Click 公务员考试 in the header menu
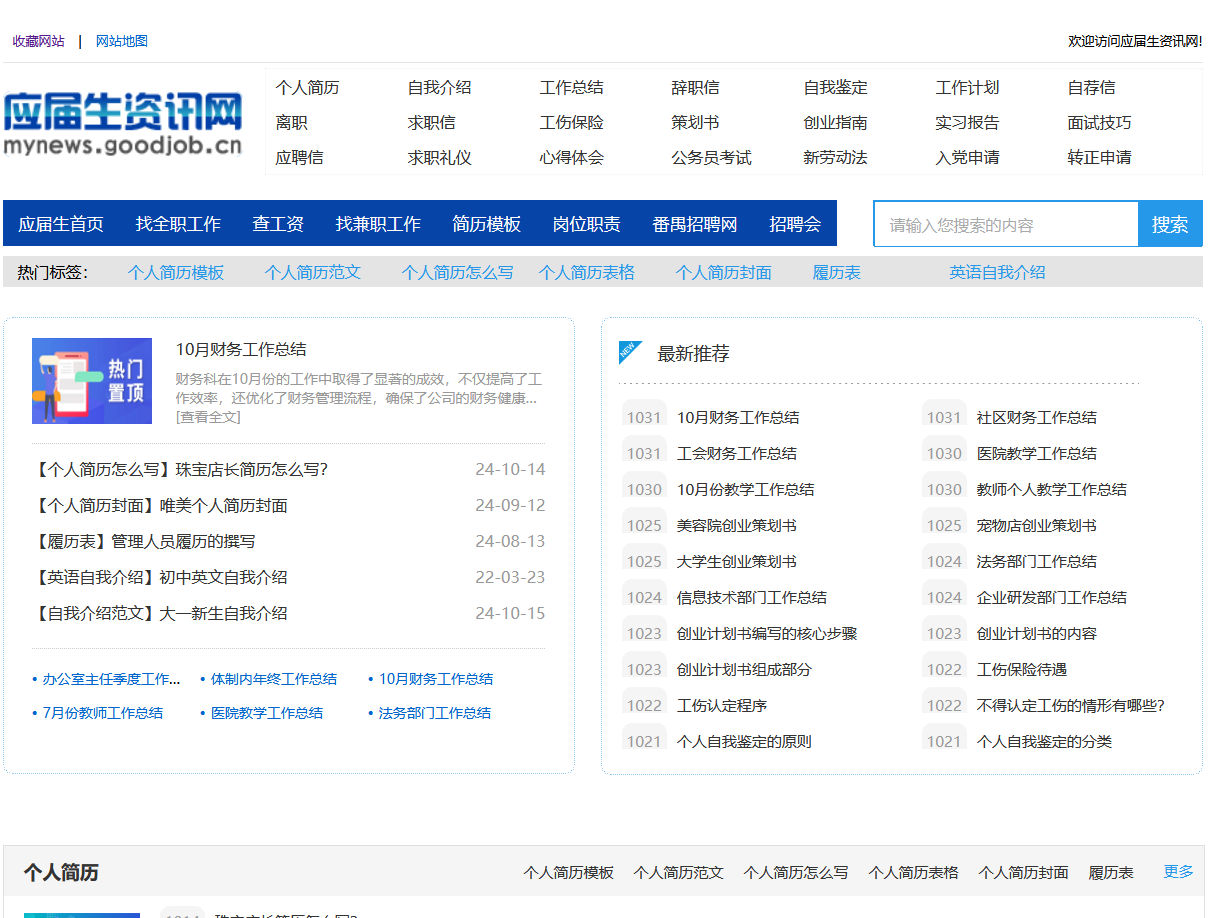 711,157
